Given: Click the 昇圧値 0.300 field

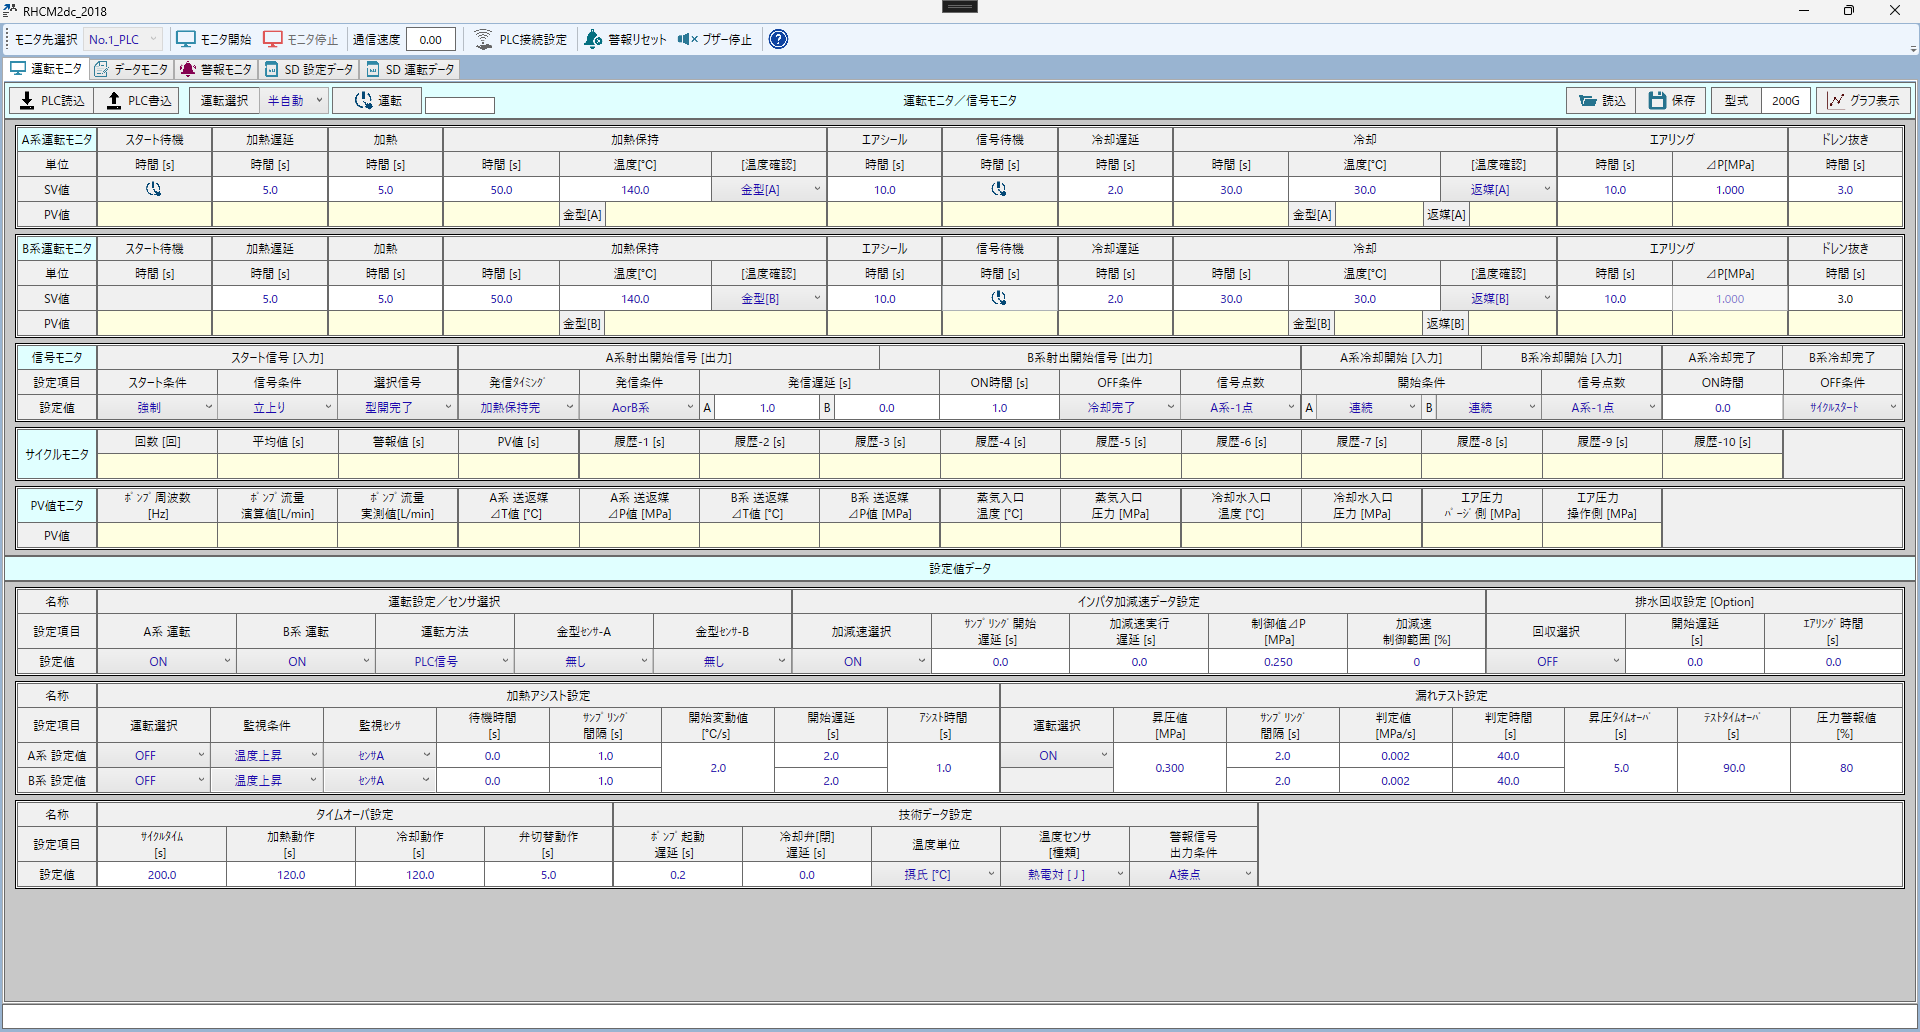Looking at the screenshot, I should point(1169,768).
